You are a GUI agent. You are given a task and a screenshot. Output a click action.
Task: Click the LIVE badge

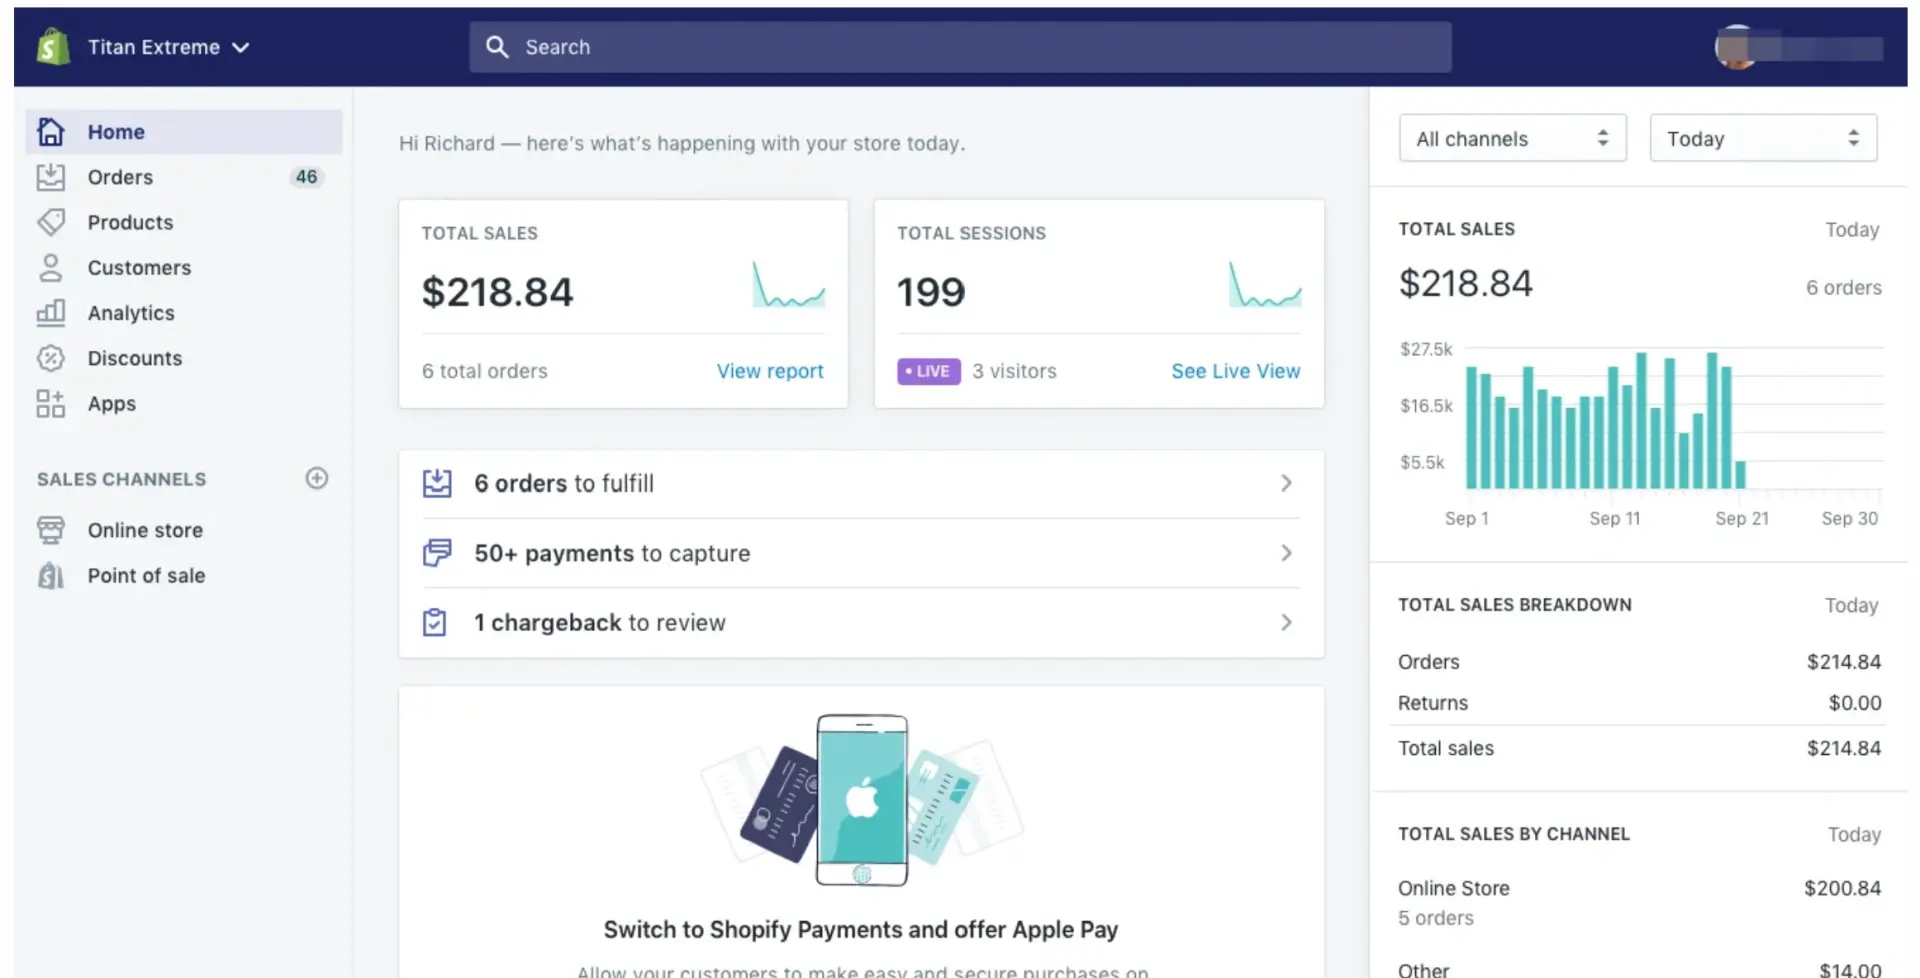coord(929,371)
